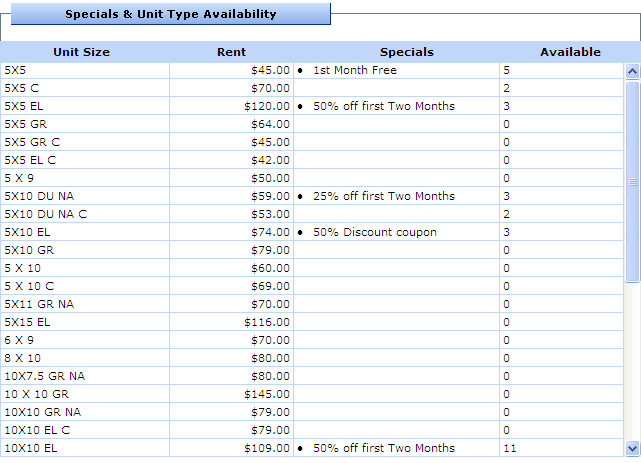Click the 25% off first Two Months special

tap(384, 197)
